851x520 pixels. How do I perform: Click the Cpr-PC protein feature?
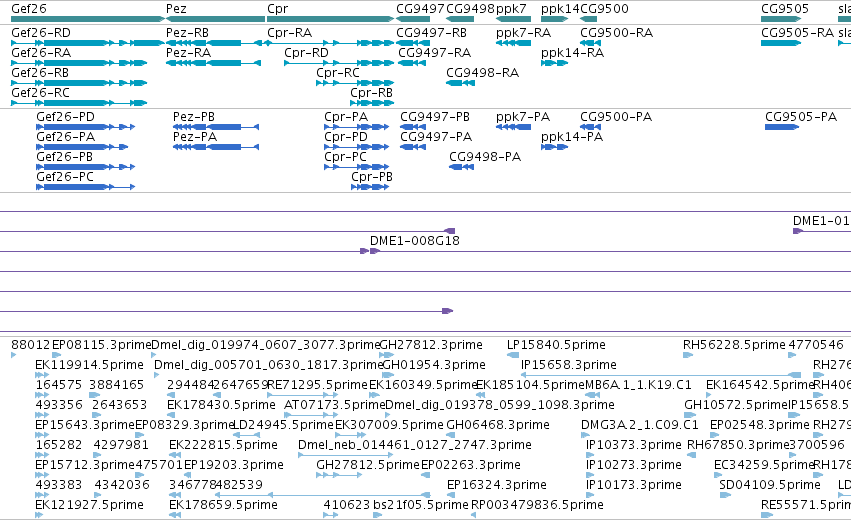357,167
